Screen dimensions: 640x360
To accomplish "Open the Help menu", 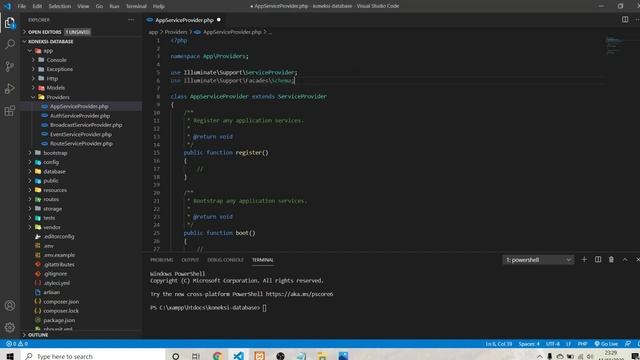I will 158,6.
